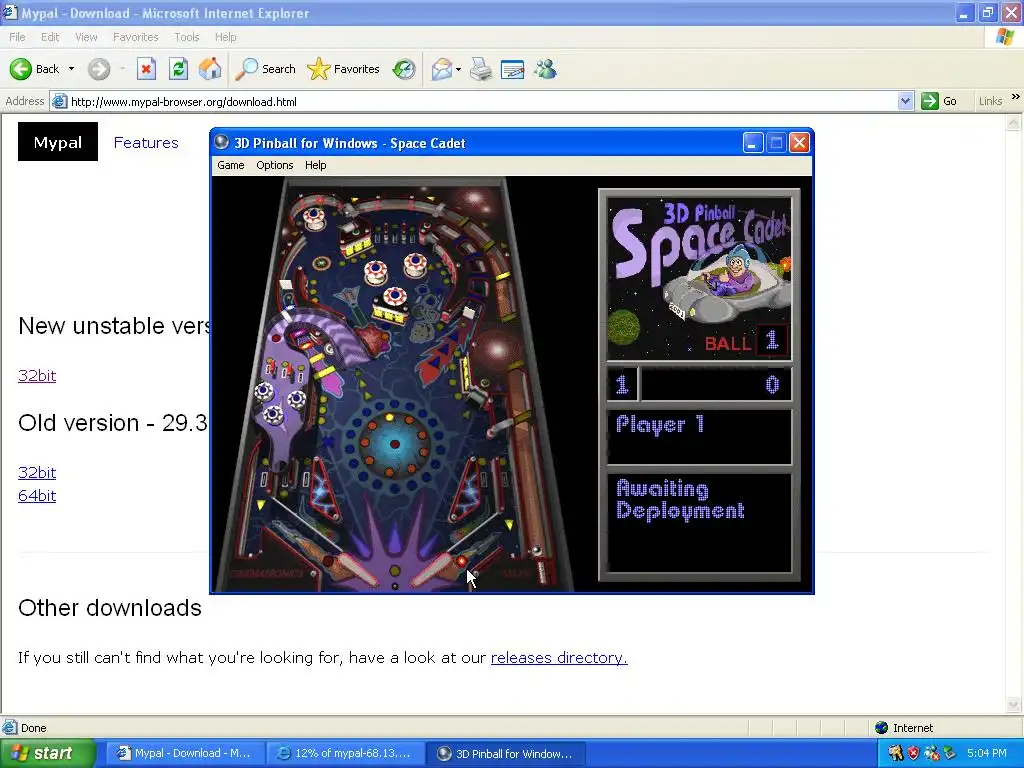The width and height of the screenshot is (1024, 768).
Task: Open the View menu in Internet Explorer
Action: [86, 37]
